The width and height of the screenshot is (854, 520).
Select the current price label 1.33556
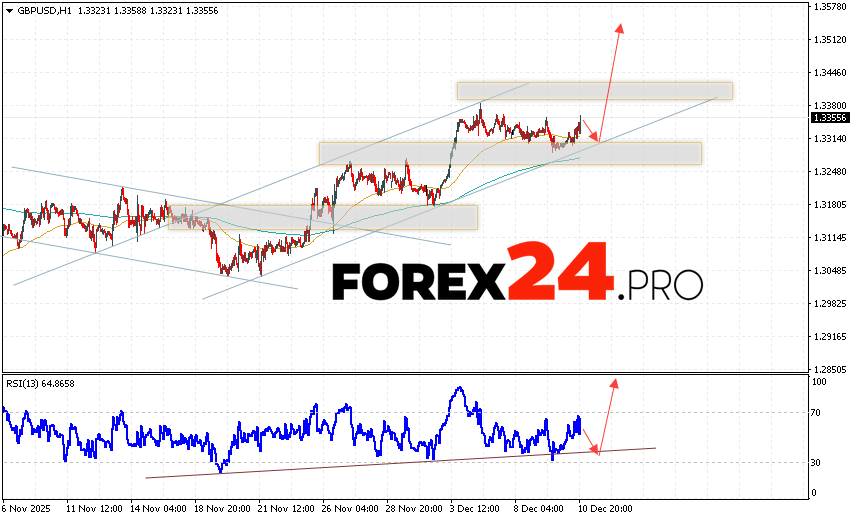830,118
